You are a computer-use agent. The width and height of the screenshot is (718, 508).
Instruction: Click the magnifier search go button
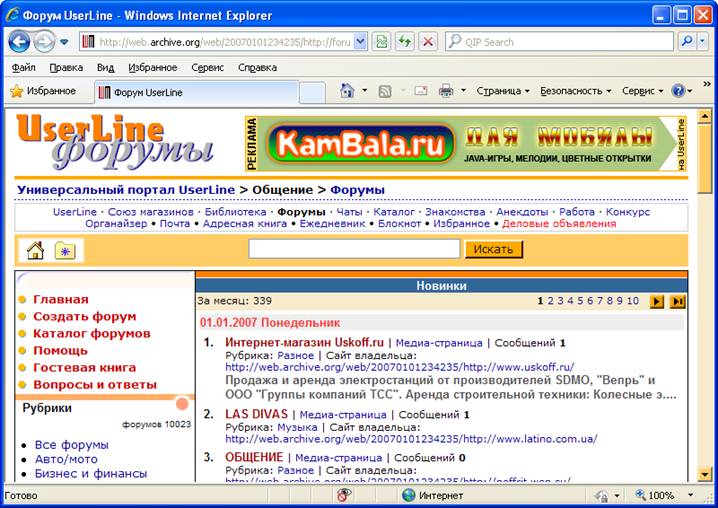[x=687, y=42]
